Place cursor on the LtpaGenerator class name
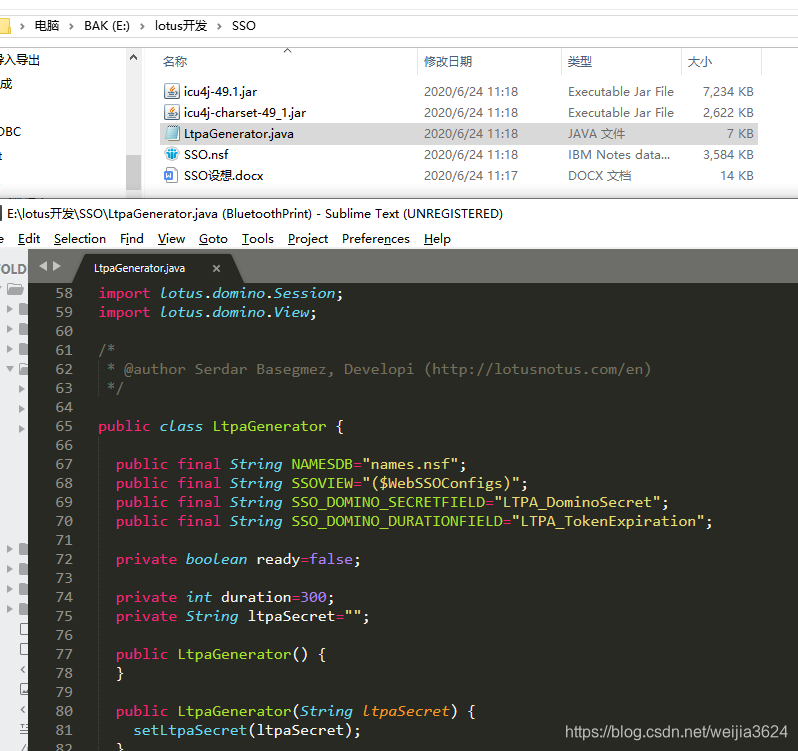 (269, 426)
